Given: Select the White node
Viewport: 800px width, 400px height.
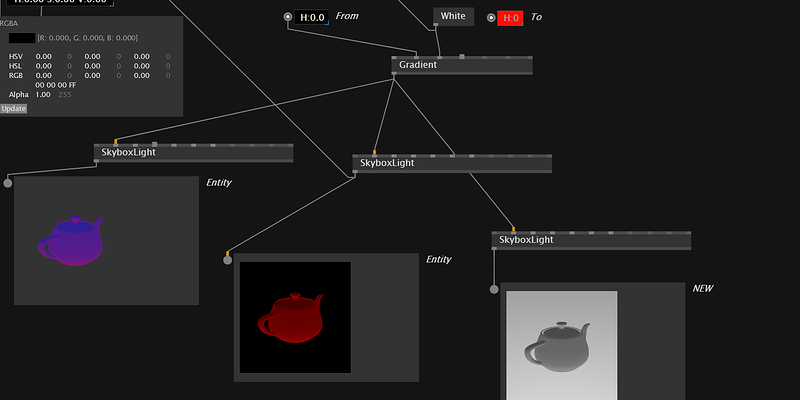Looking at the screenshot, I should pos(453,16).
